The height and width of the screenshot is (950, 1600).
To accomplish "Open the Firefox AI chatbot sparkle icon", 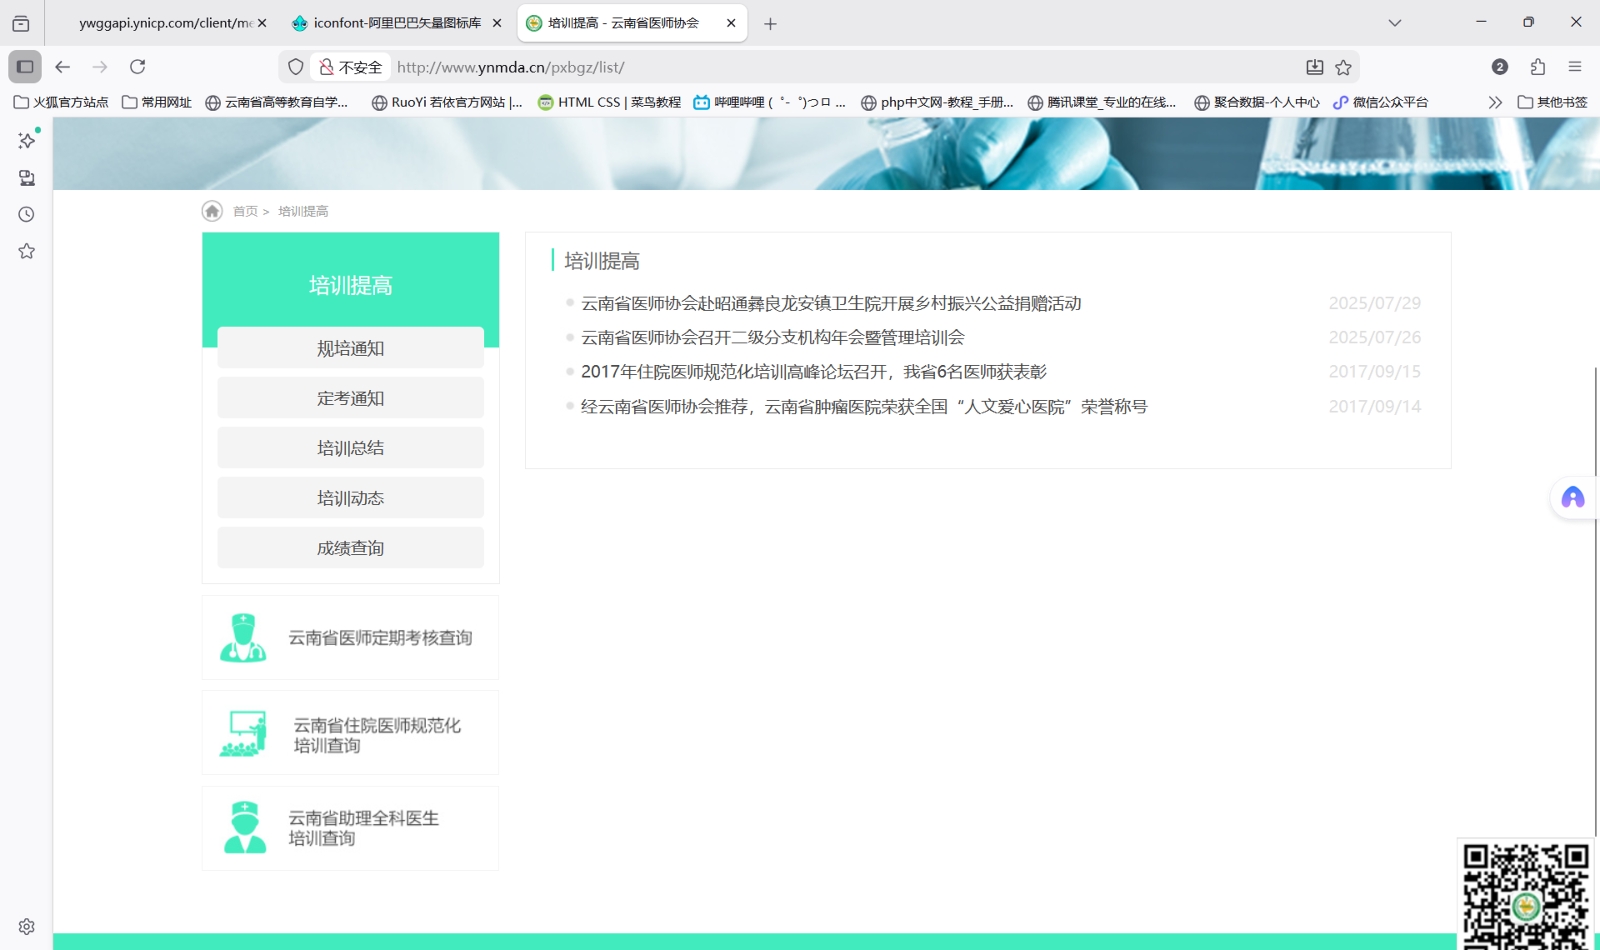I will pyautogui.click(x=26, y=140).
